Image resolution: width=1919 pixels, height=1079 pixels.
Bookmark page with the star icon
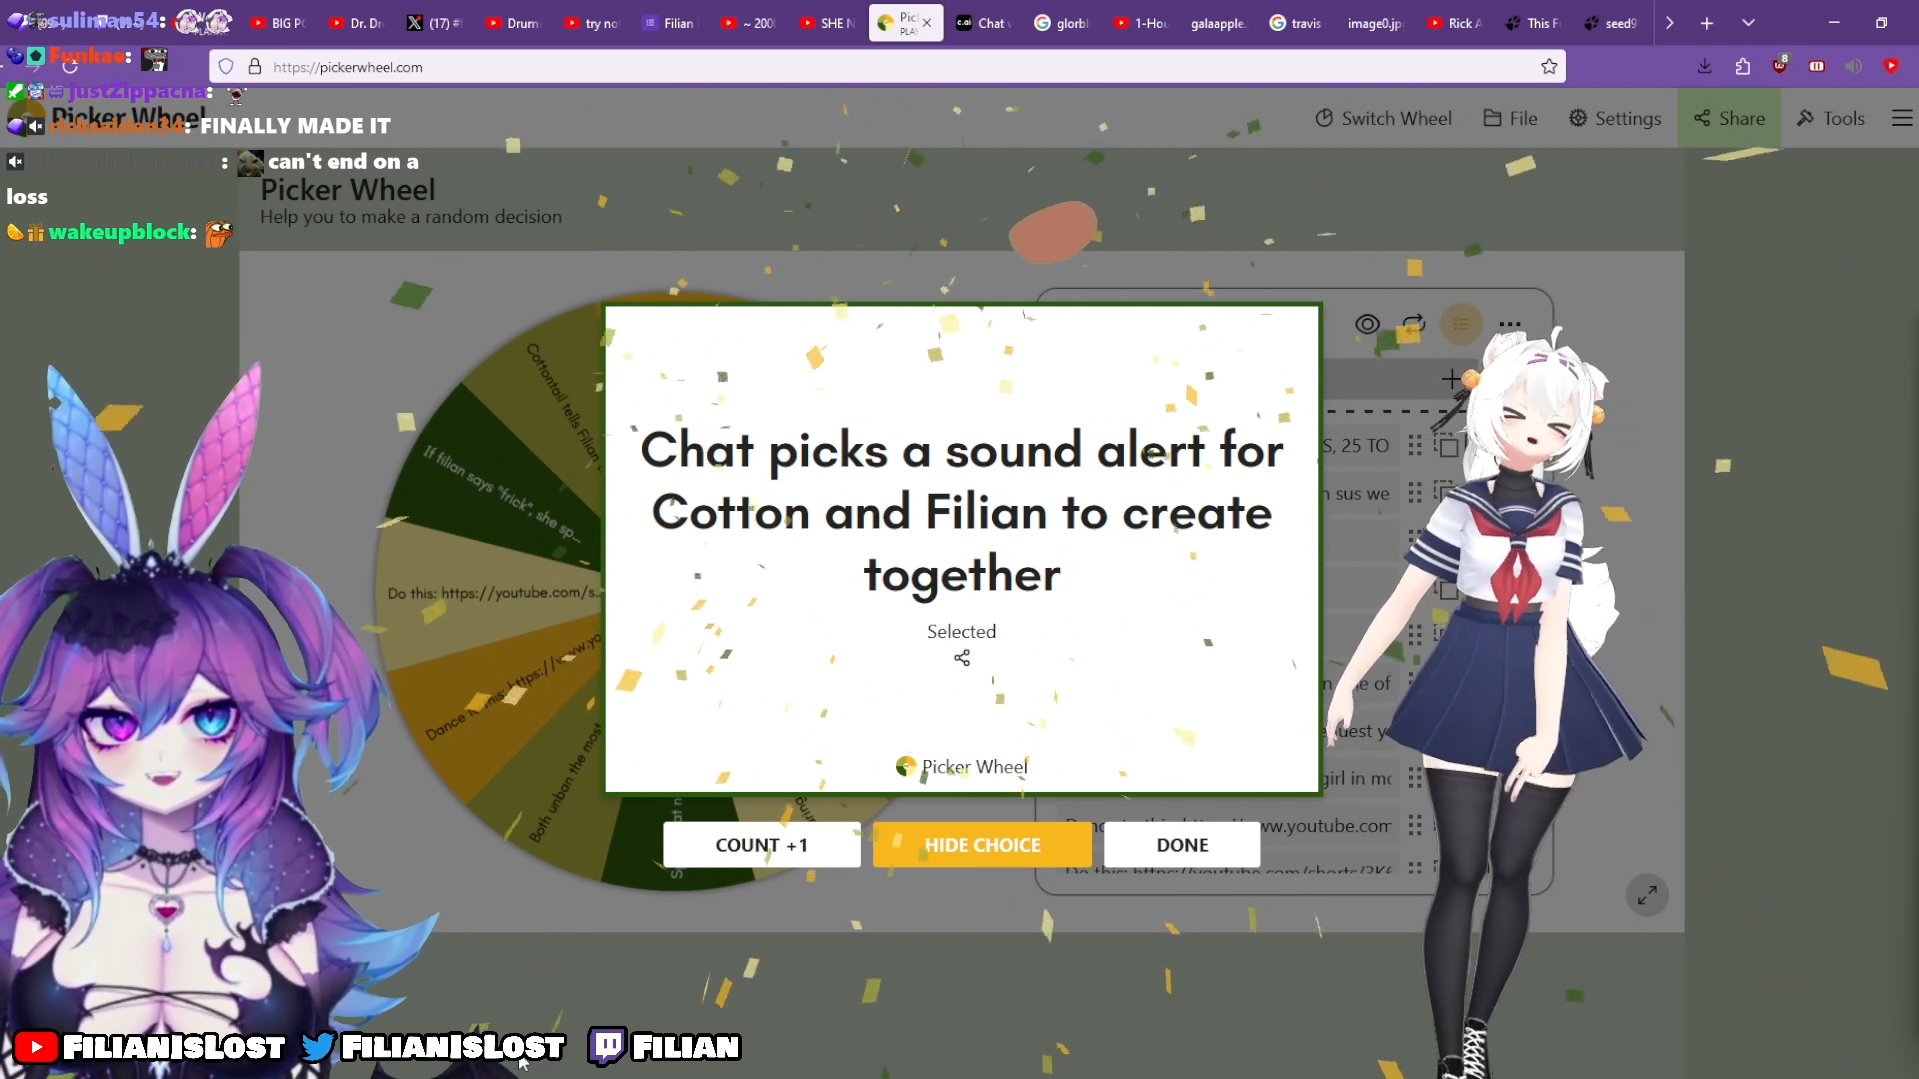1549,67
